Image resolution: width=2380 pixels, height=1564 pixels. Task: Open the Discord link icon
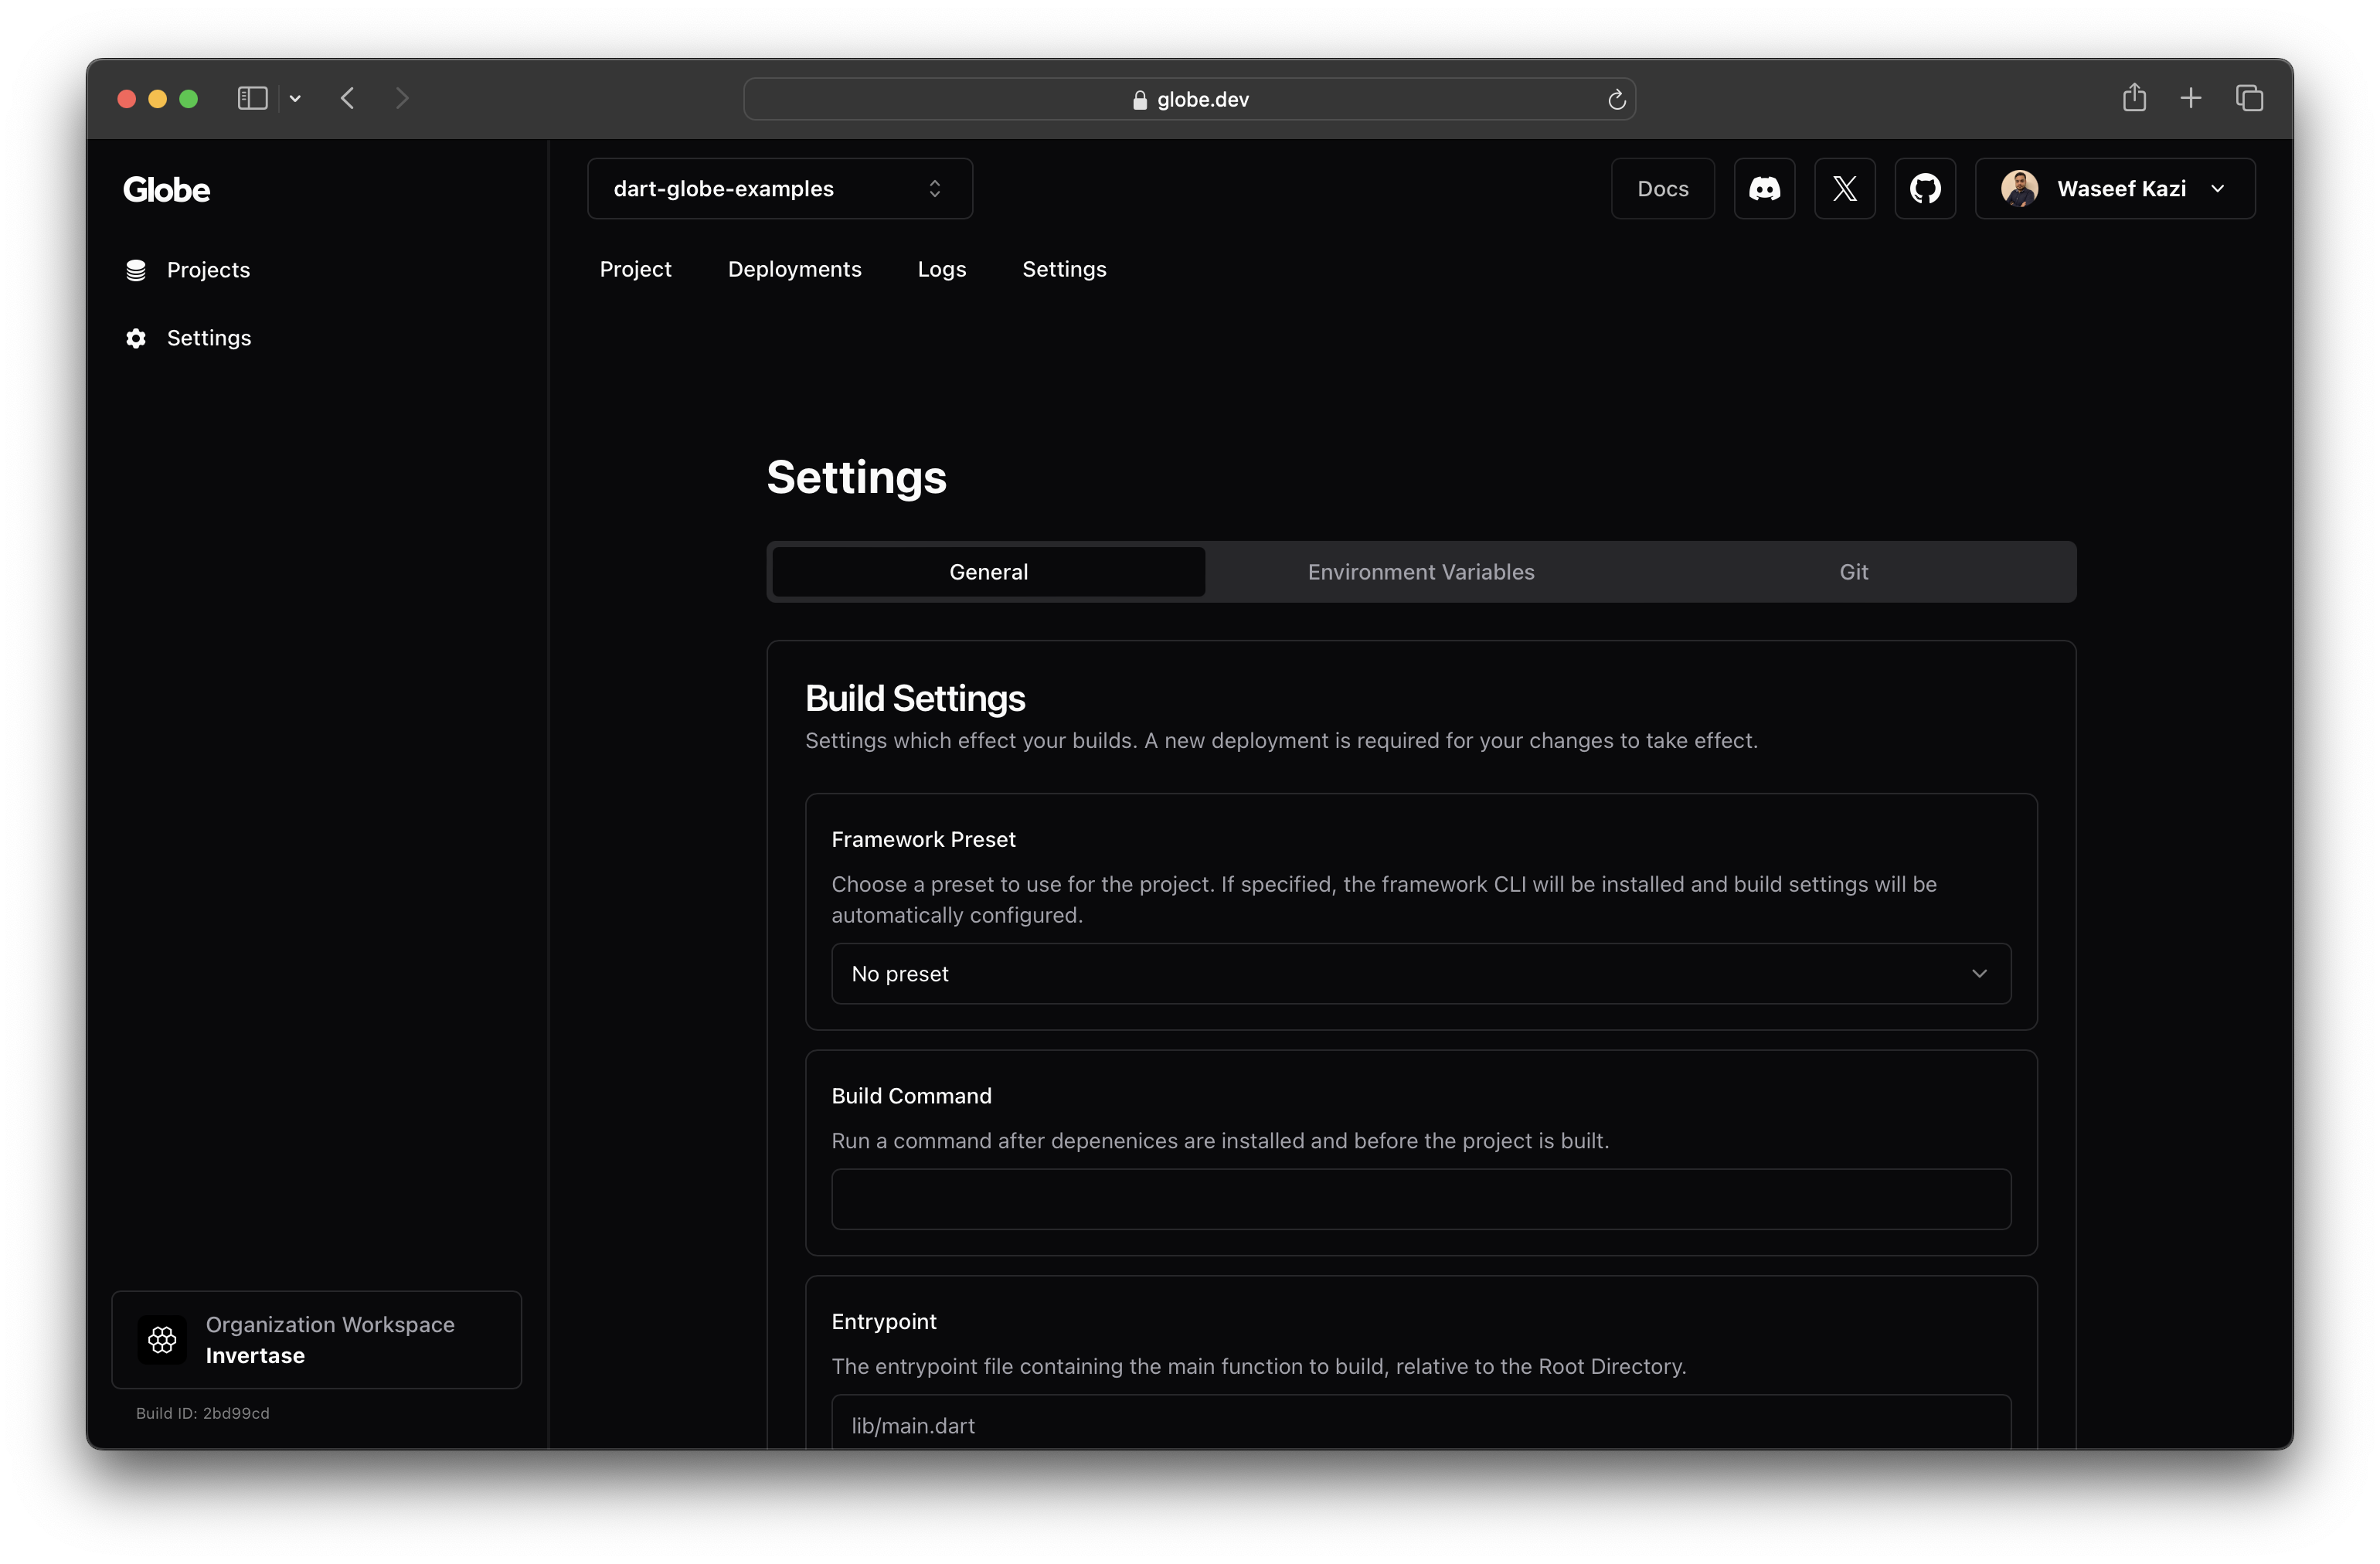tap(1764, 188)
